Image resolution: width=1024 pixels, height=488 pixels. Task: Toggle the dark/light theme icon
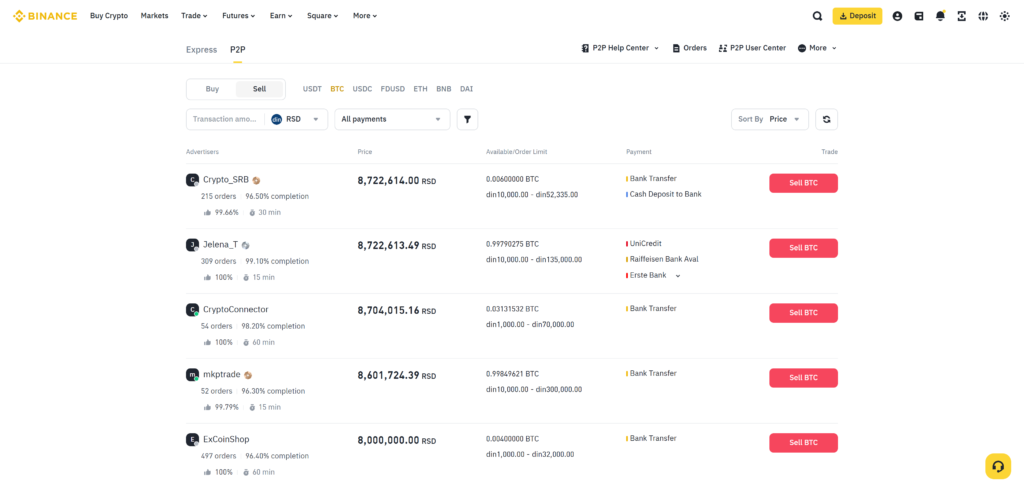[1004, 16]
